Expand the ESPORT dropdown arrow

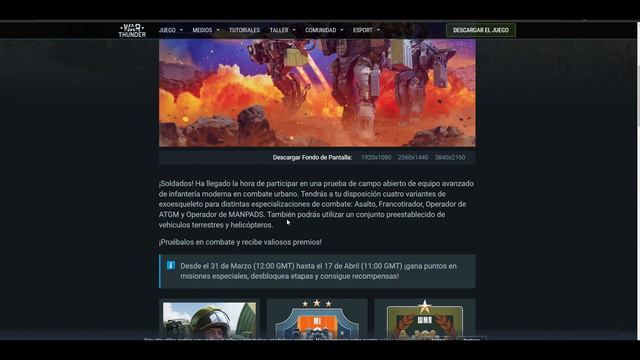378,30
